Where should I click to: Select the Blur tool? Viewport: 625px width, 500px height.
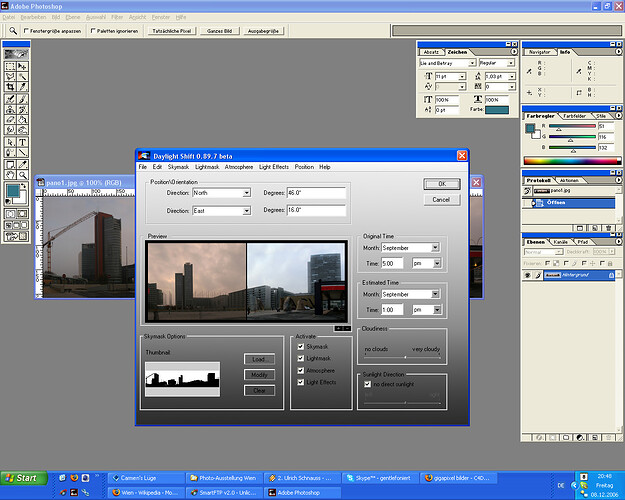click(10, 130)
